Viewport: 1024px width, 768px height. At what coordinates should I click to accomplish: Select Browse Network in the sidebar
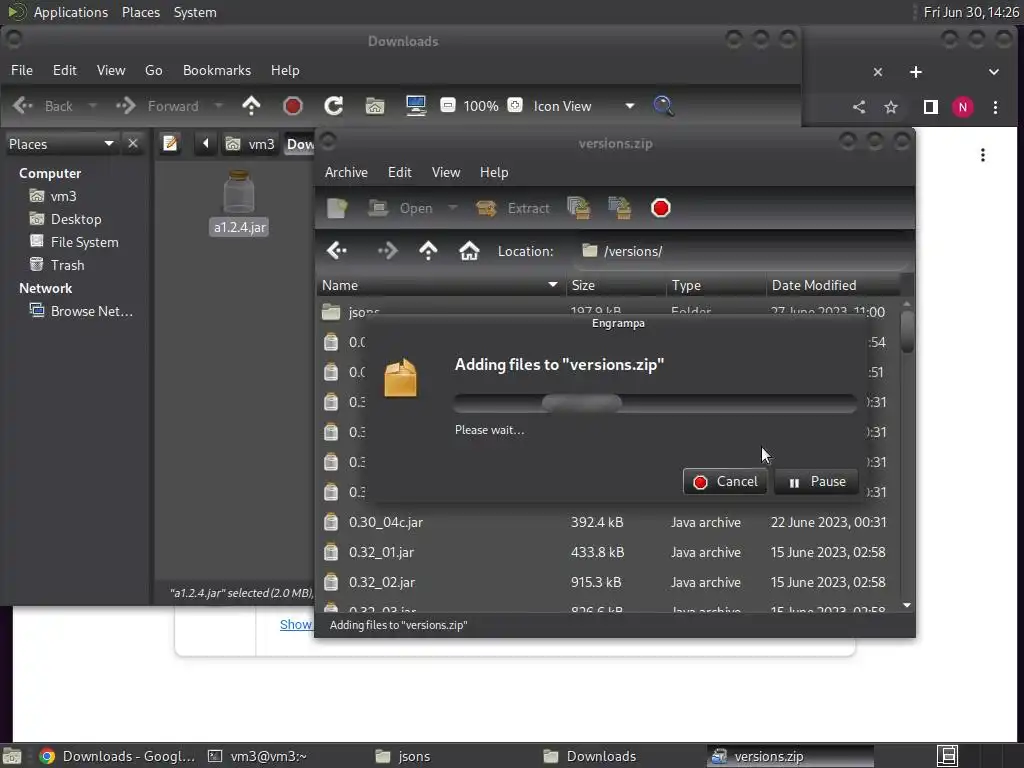click(x=82, y=312)
